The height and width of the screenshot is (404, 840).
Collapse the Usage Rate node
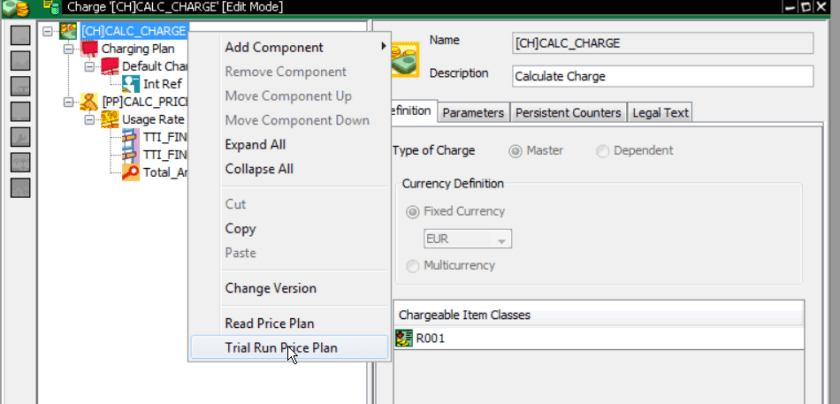[x=89, y=119]
